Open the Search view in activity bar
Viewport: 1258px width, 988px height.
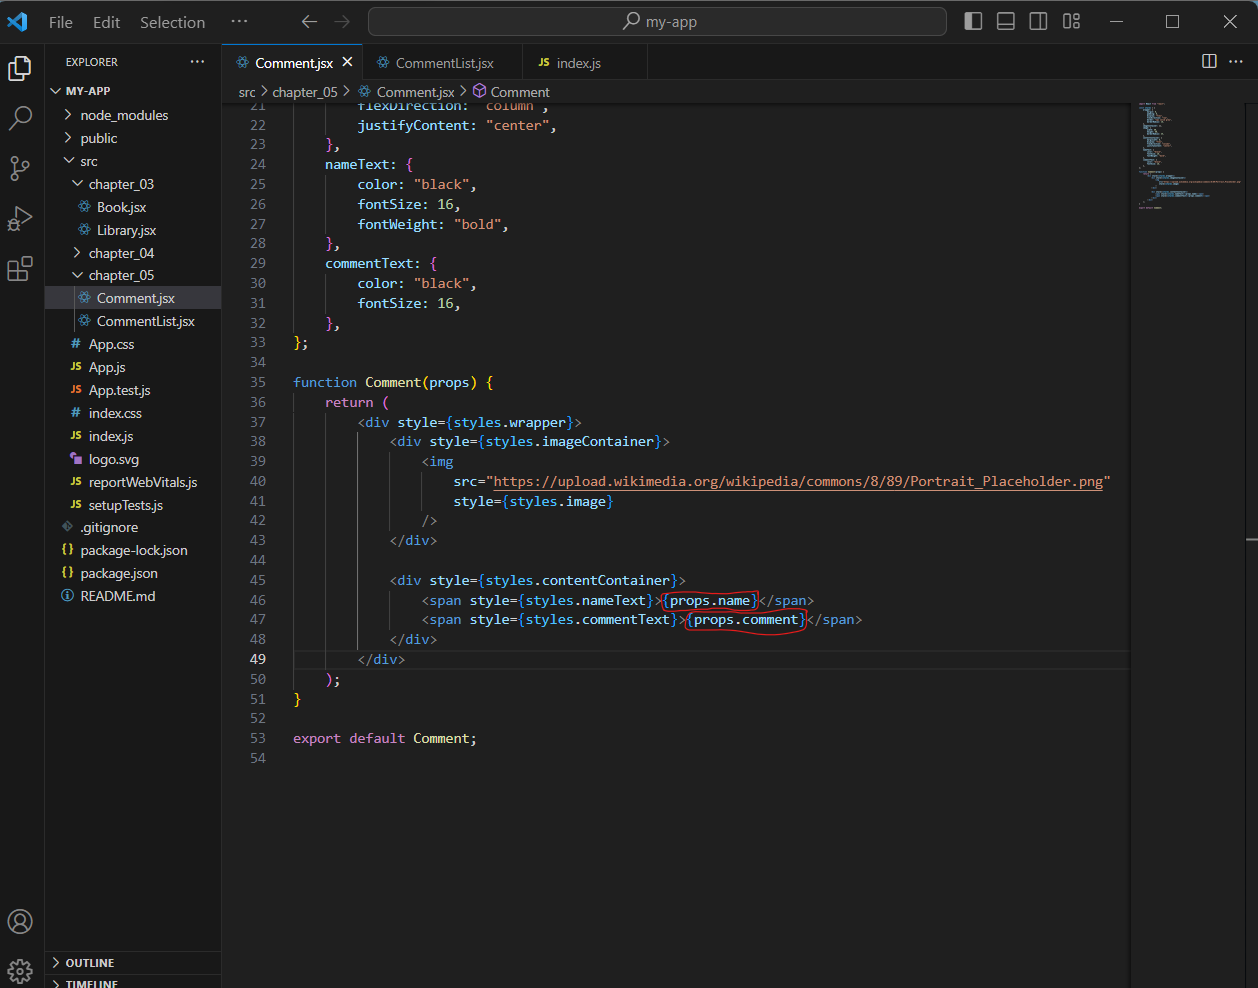[x=20, y=118]
